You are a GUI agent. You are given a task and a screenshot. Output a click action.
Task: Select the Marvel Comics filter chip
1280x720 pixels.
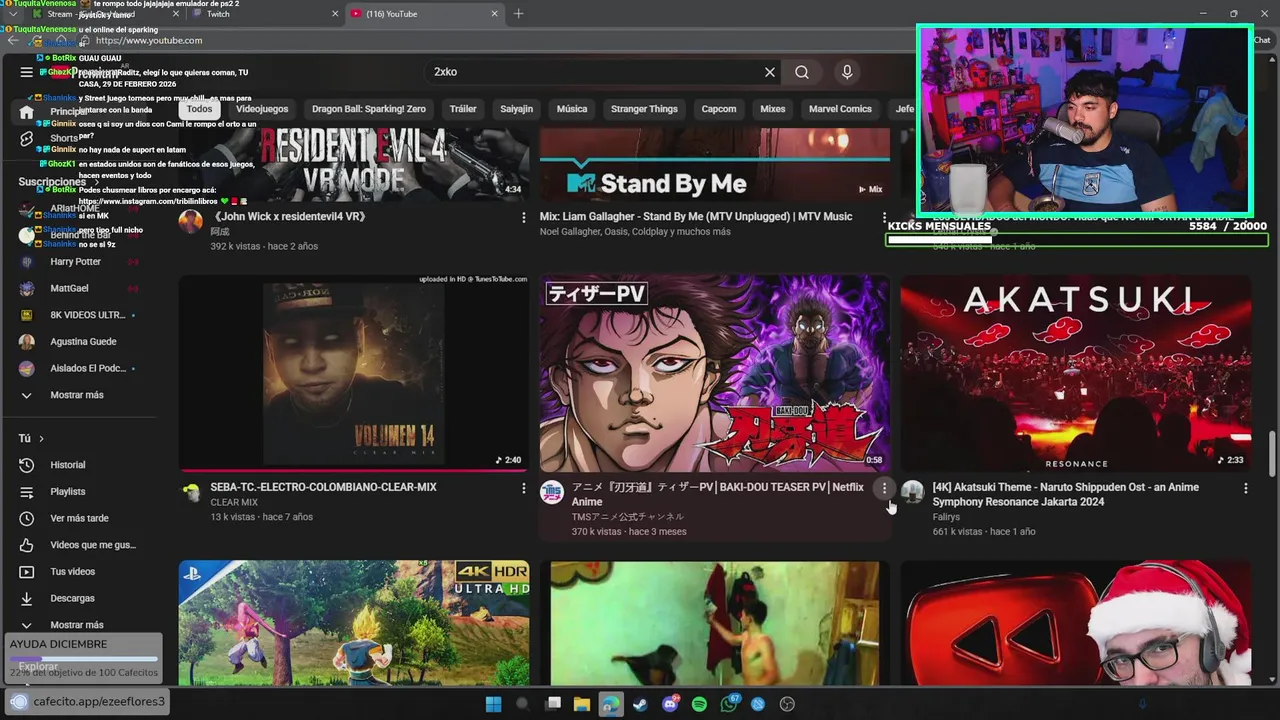point(840,109)
